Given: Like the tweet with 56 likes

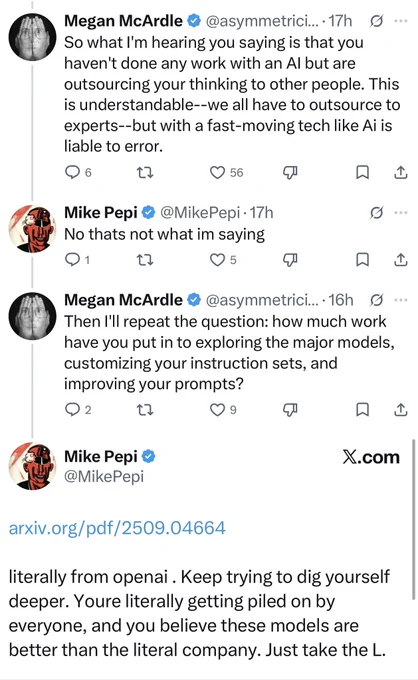Looking at the screenshot, I should pos(217,173).
